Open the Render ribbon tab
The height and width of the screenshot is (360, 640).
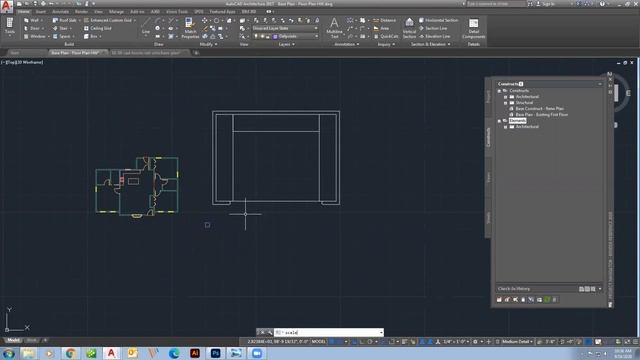click(81, 11)
